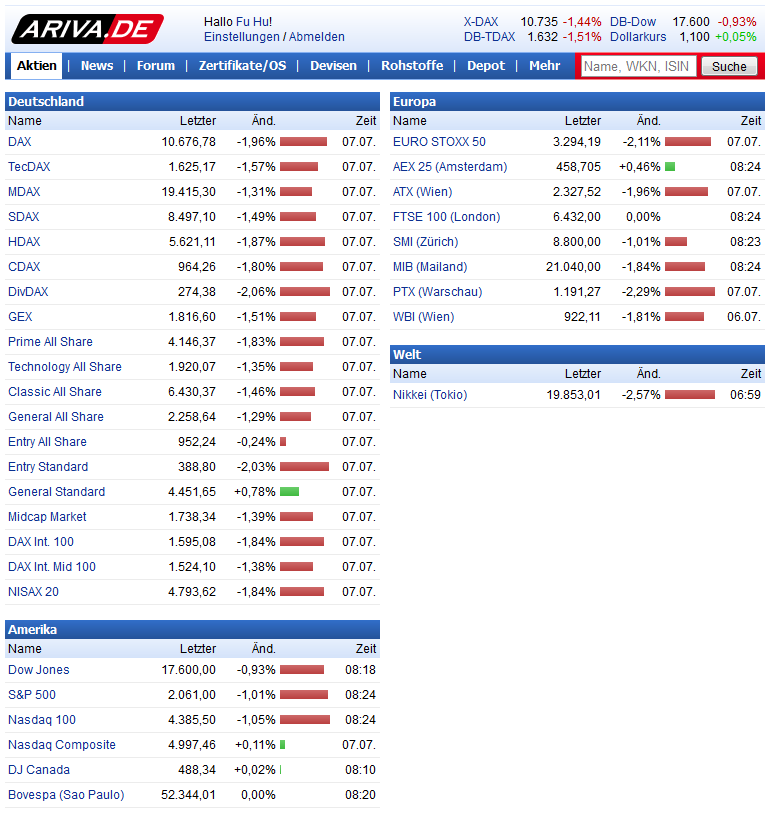776x817 pixels.
Task: Select Zertifikate/OS in navigation
Action: point(242,66)
